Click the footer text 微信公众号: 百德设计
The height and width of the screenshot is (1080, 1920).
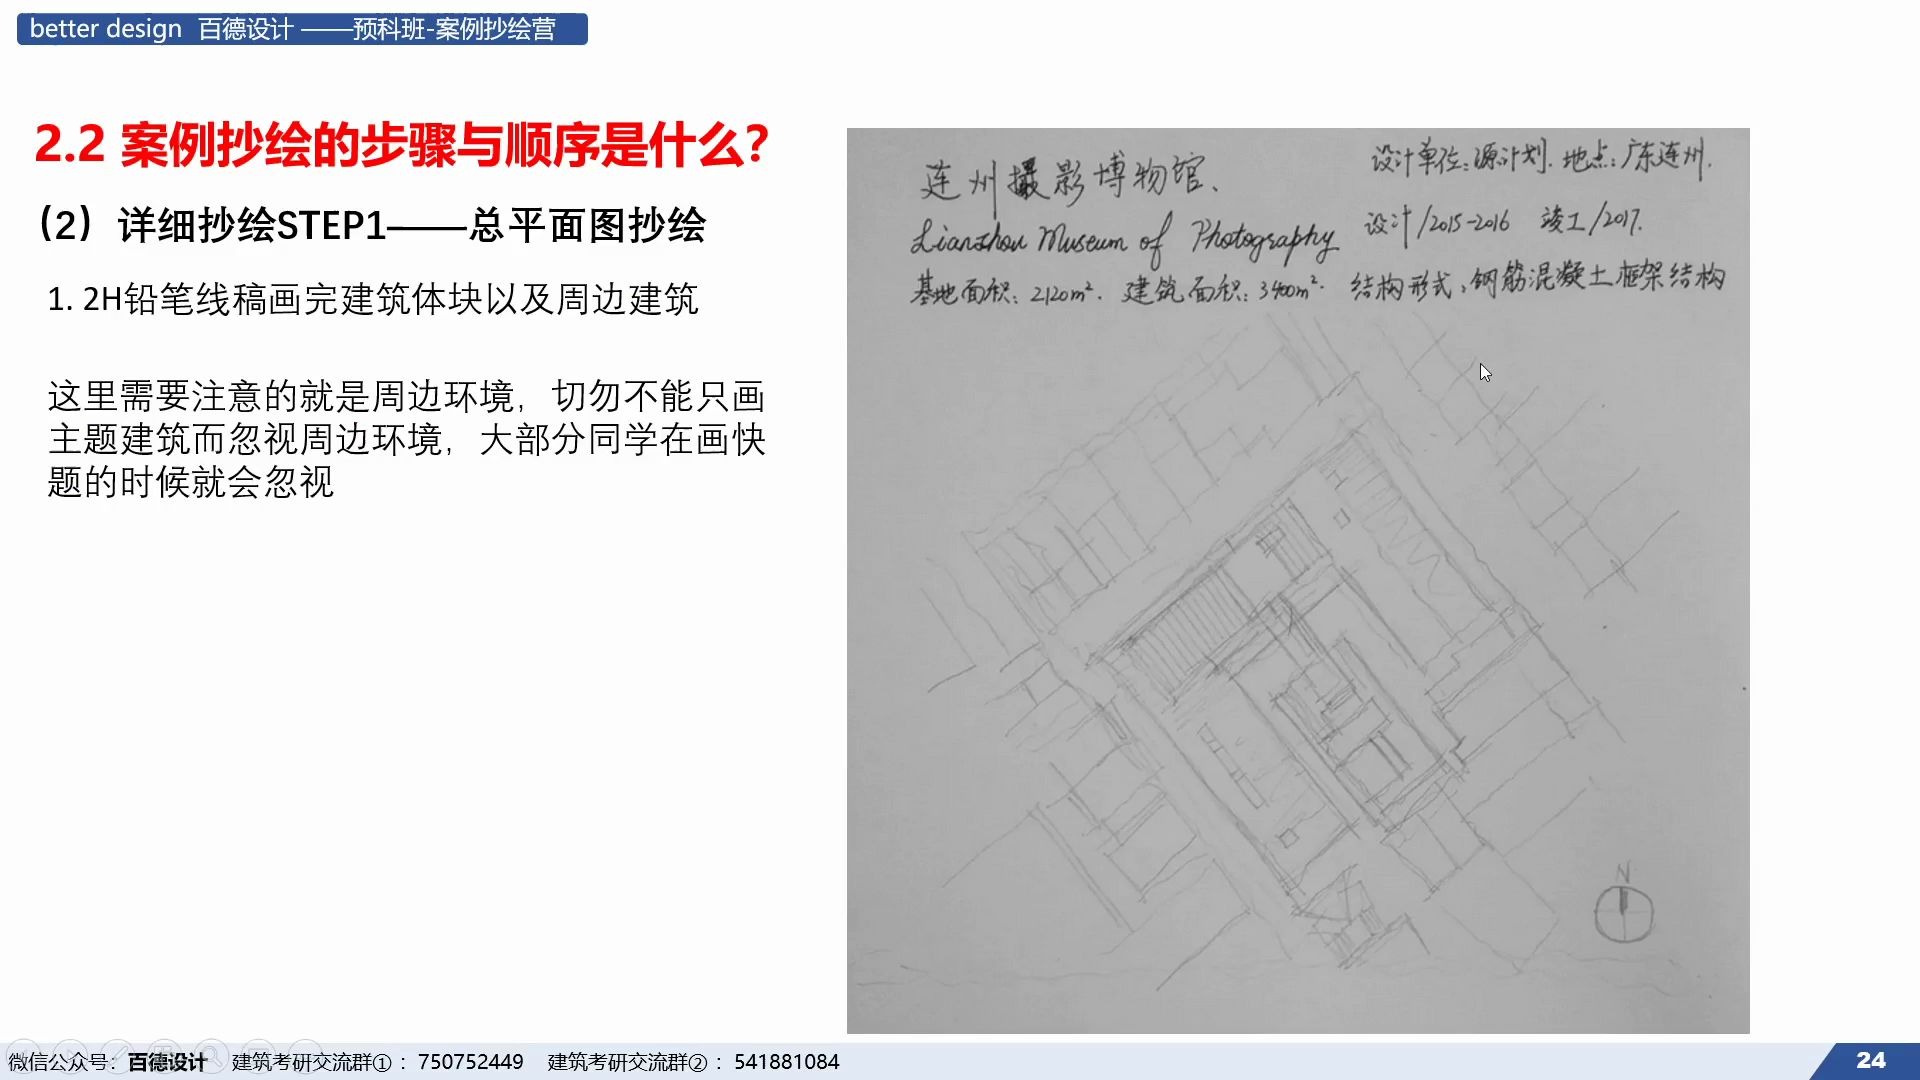pos(107,1062)
